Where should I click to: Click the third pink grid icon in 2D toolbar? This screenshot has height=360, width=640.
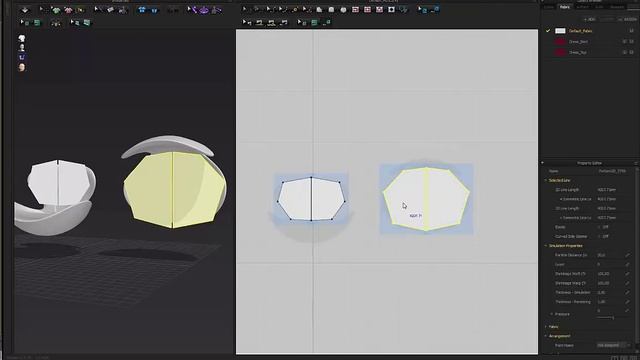click(379, 10)
